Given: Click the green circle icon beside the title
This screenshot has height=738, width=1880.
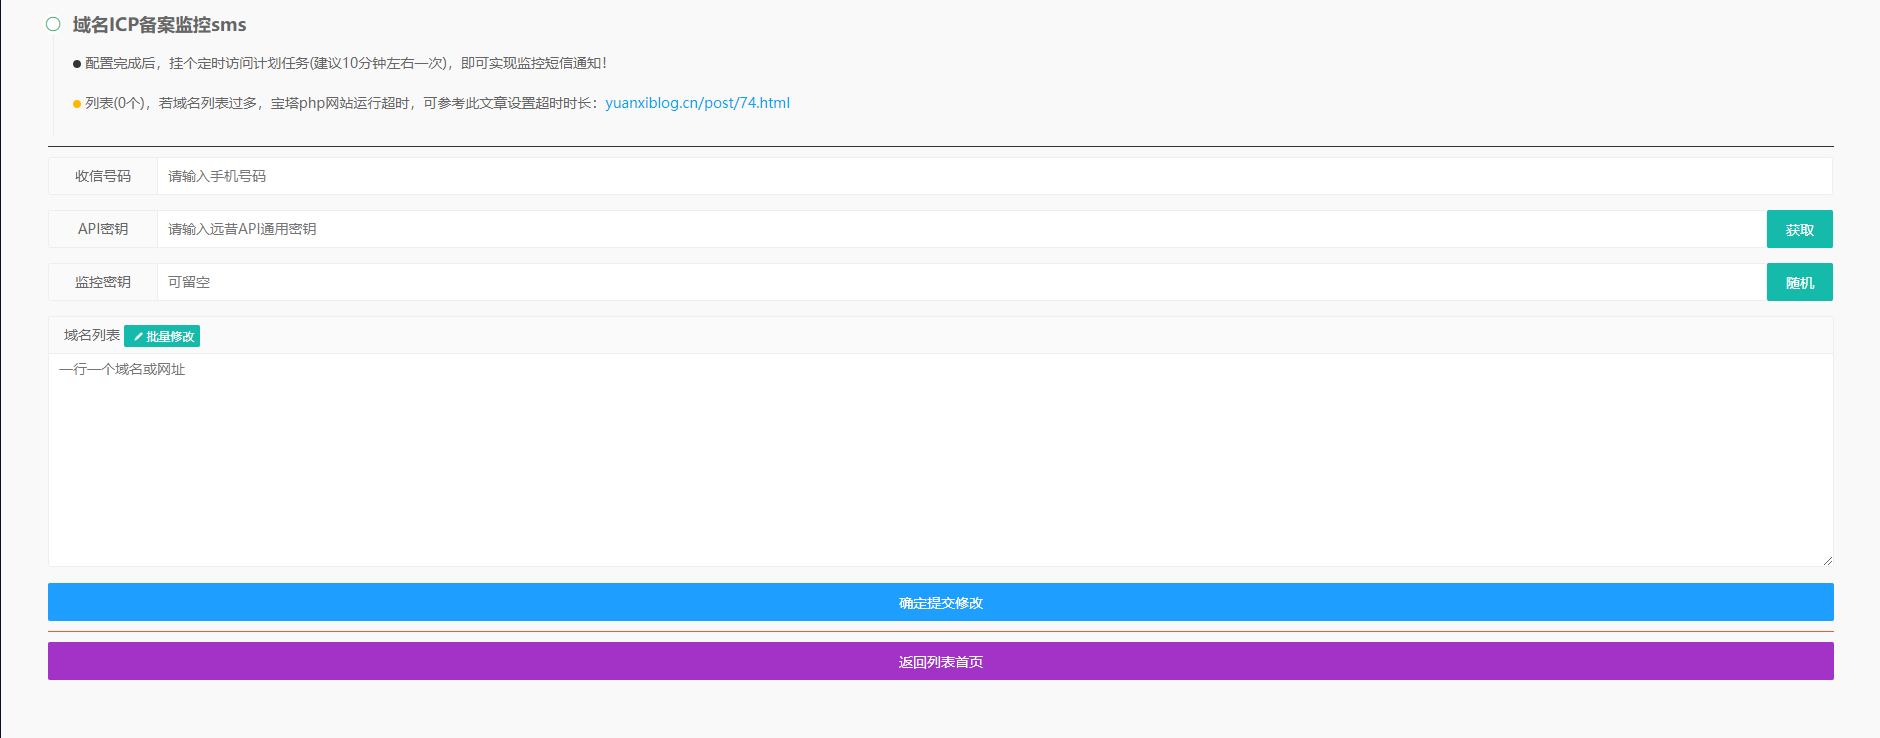Looking at the screenshot, I should (x=53, y=24).
